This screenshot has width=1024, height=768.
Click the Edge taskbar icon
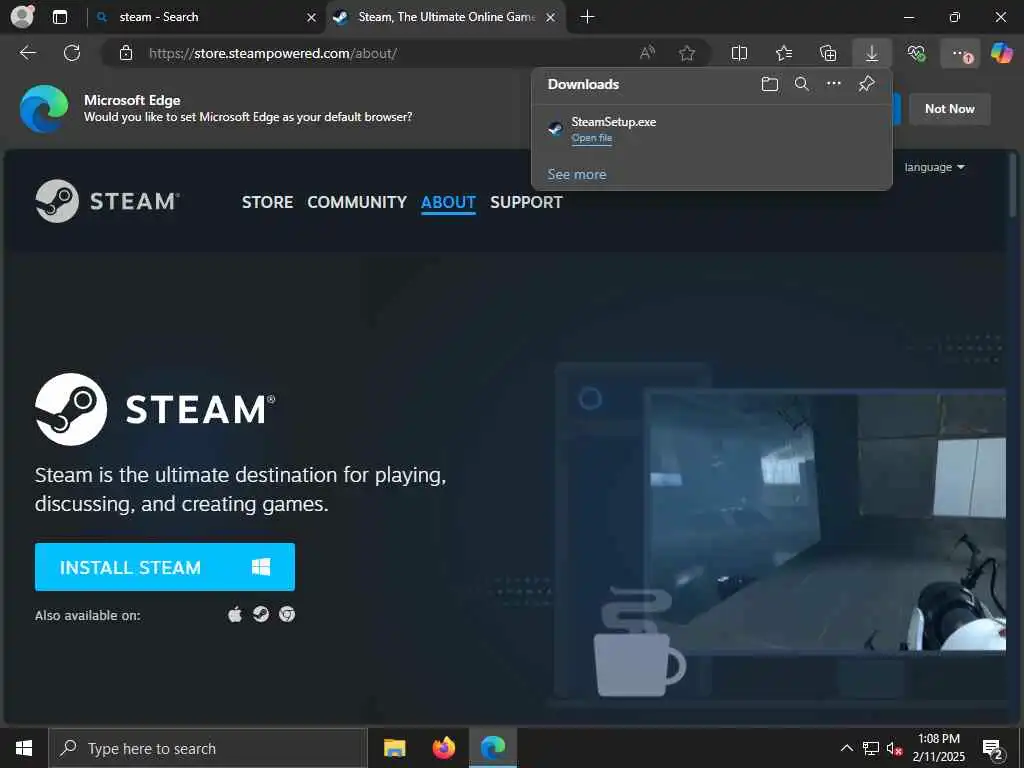pos(493,748)
